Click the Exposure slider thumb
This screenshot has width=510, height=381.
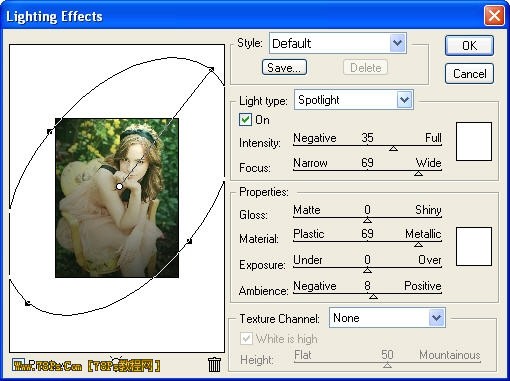pyautogui.click(x=367, y=270)
